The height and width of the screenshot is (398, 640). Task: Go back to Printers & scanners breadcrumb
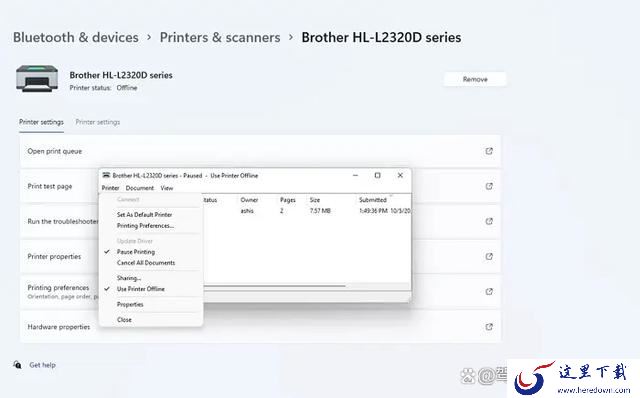[x=220, y=38]
